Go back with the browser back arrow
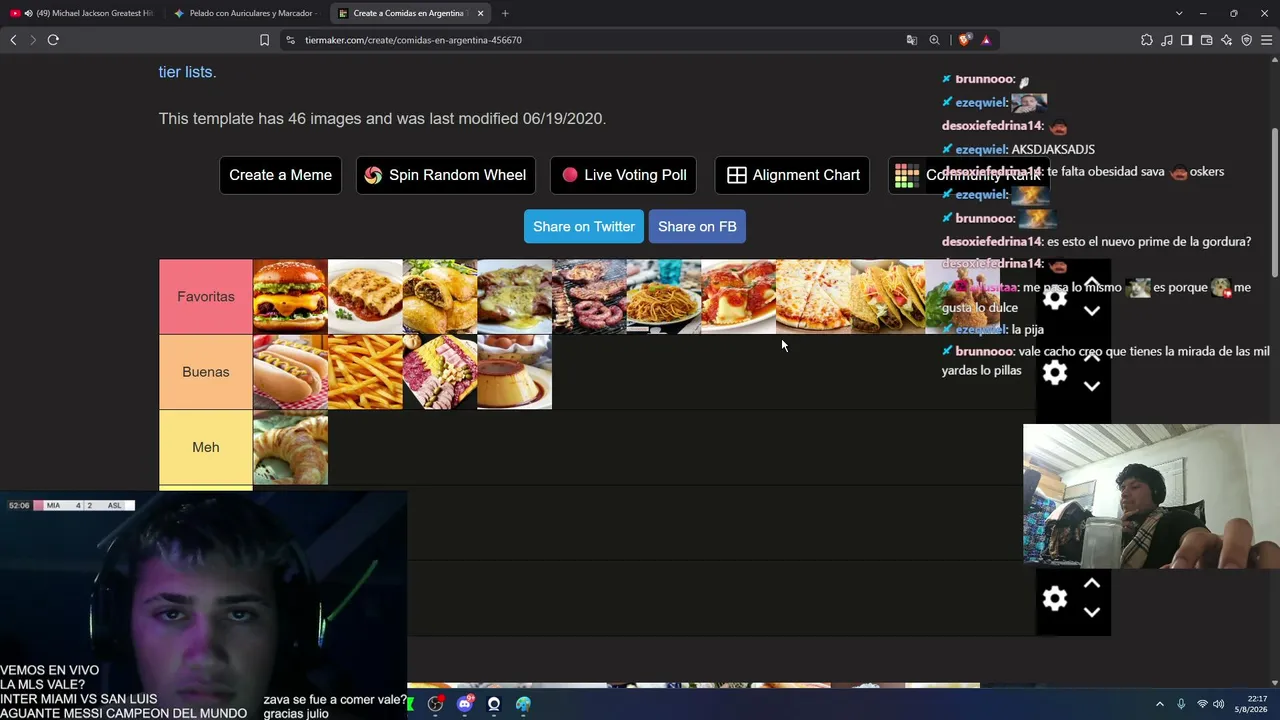The width and height of the screenshot is (1280, 720). pyautogui.click(x=13, y=40)
